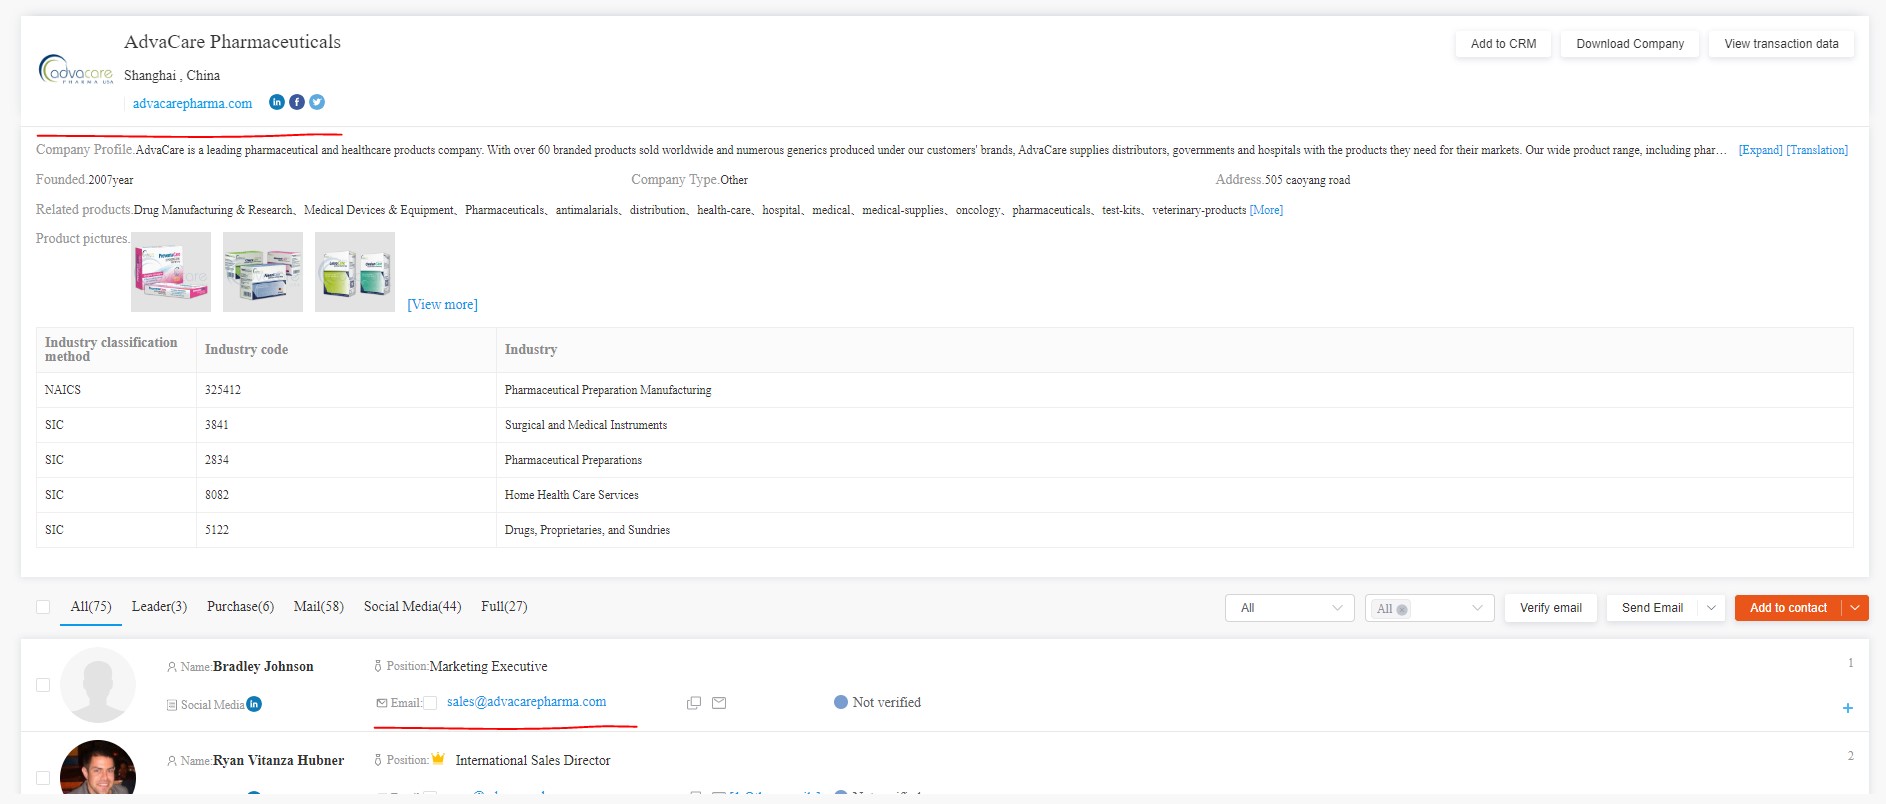Click the NAICS classification cell
The width and height of the screenshot is (1886, 804).
[116, 390]
